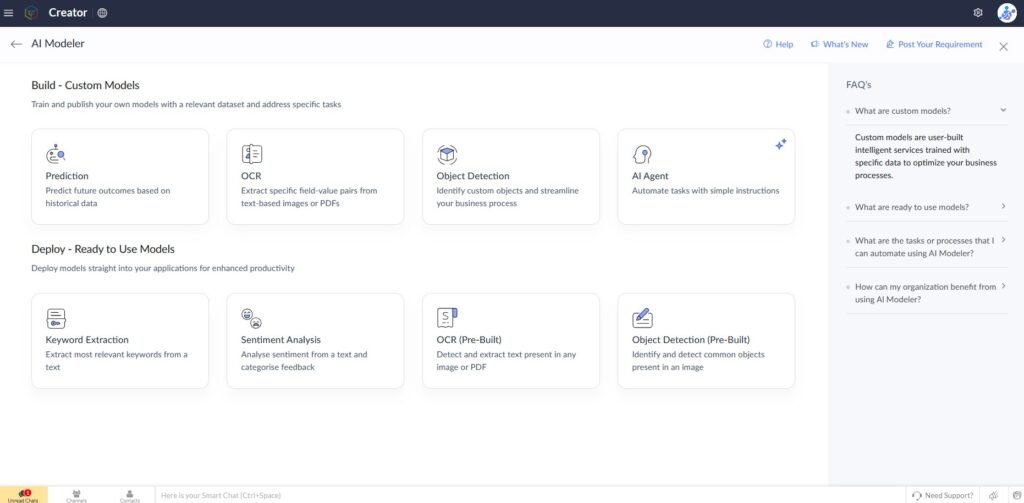Image resolution: width=1024 pixels, height=503 pixels.
Task: Open the user profile avatar
Action: [x=1006, y=13]
